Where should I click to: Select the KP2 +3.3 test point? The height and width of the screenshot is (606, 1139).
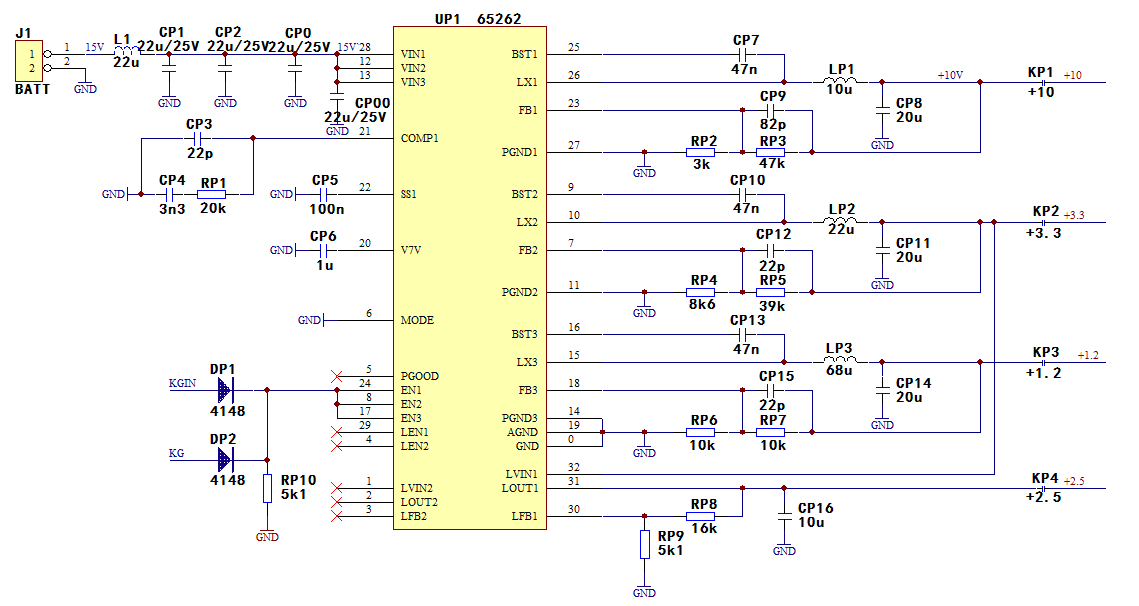point(1043,222)
